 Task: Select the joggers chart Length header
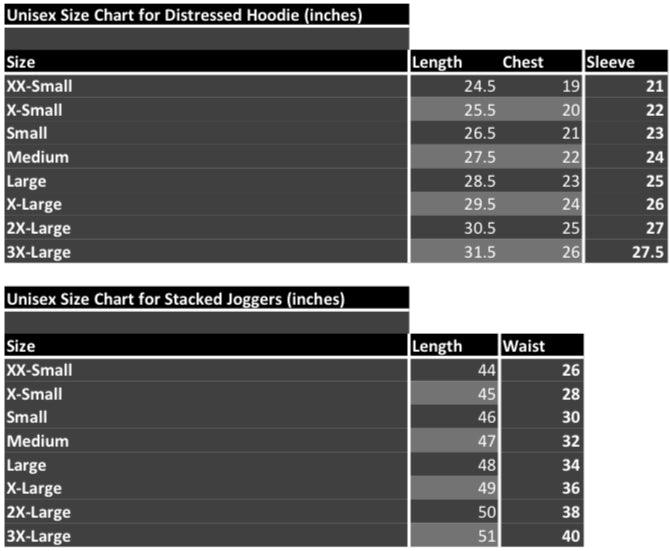coord(438,346)
